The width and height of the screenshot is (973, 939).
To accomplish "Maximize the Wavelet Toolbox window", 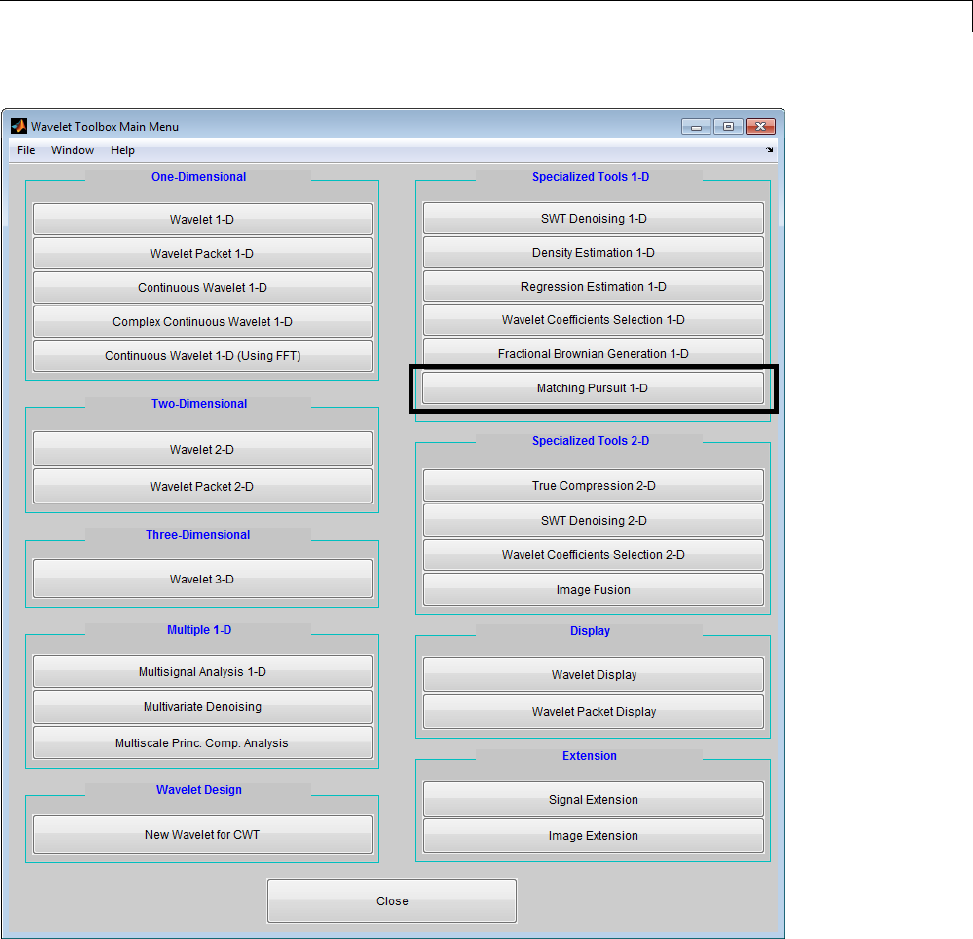I will [x=729, y=127].
